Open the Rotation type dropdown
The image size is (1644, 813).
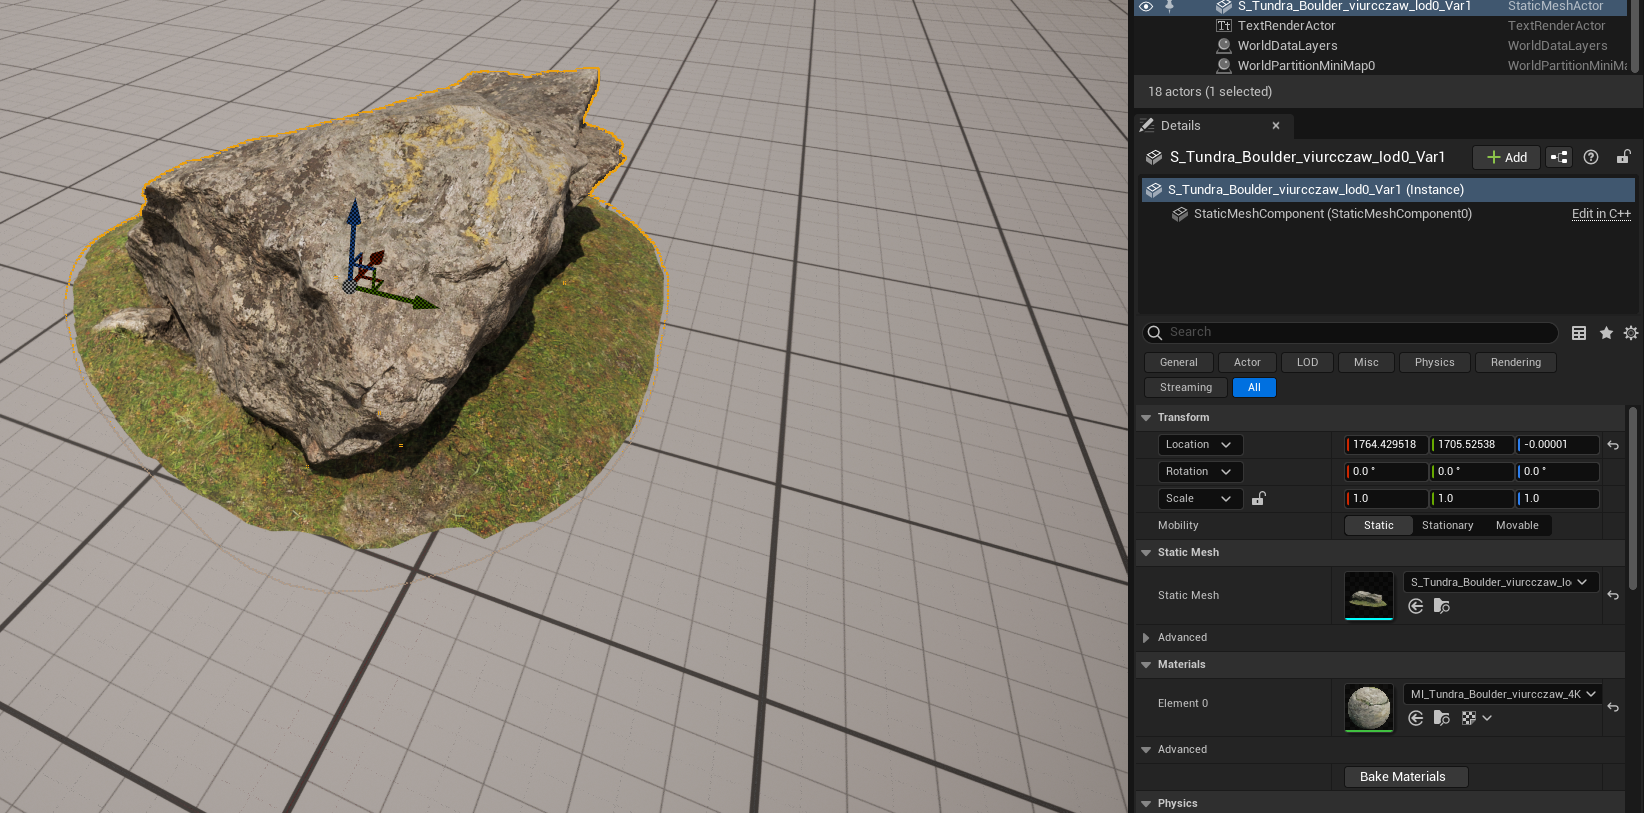click(x=1200, y=472)
